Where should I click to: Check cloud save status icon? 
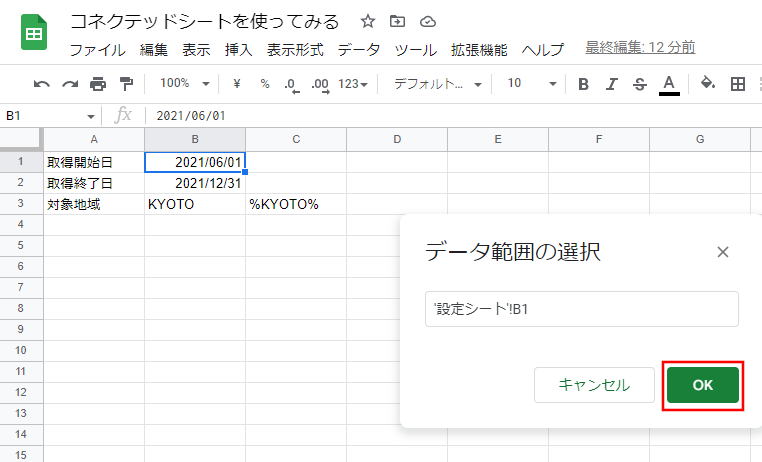[428, 21]
